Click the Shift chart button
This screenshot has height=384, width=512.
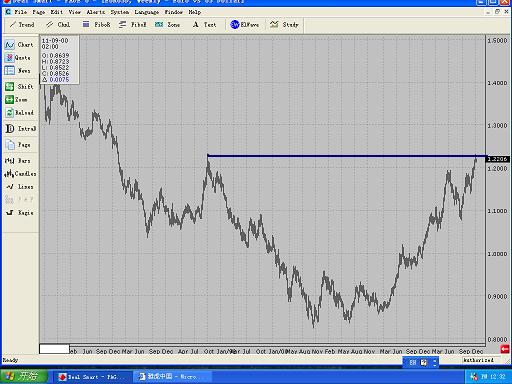[19, 87]
